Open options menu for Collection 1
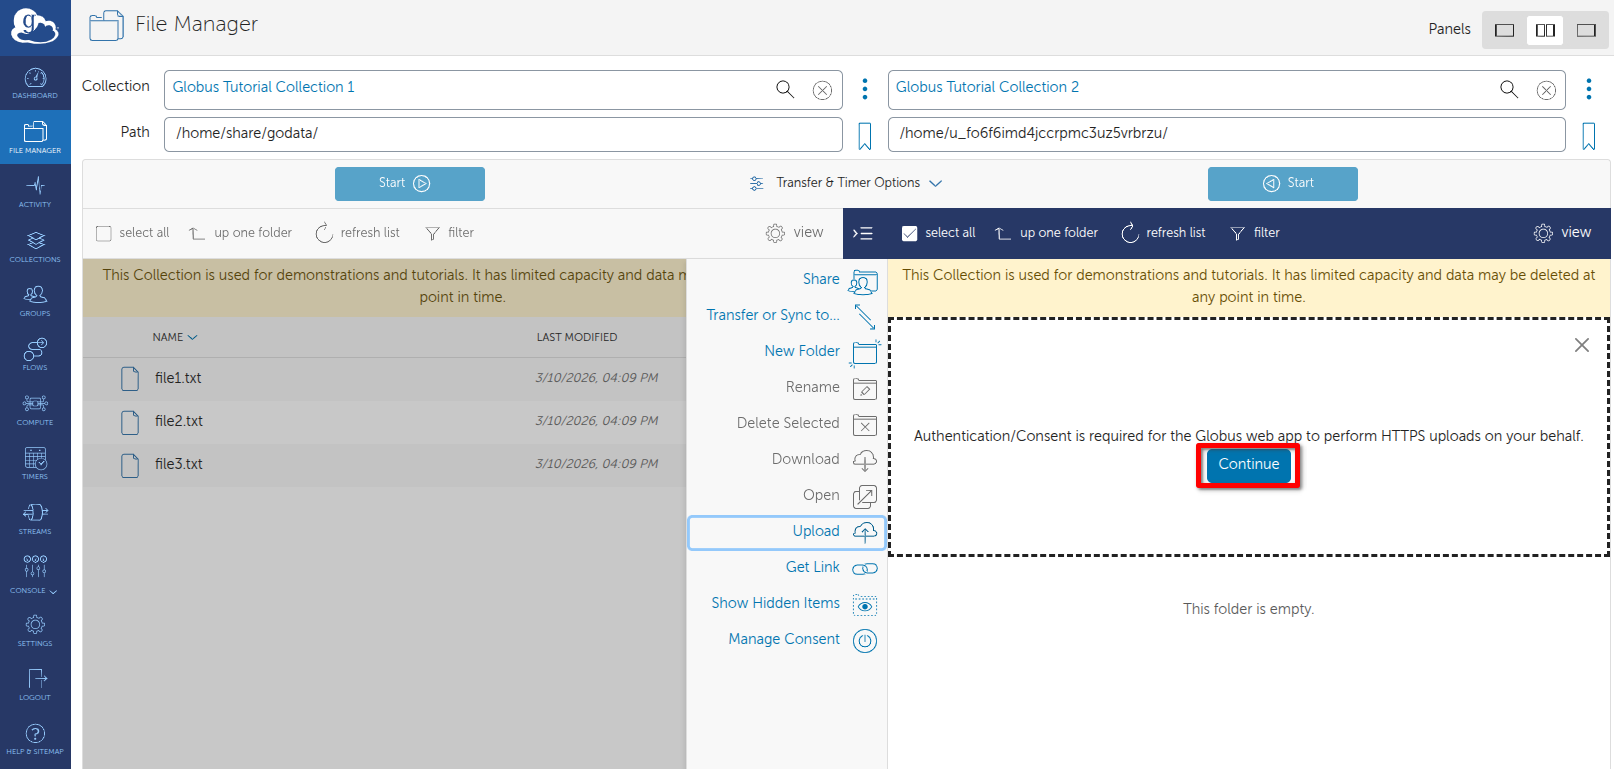Image resolution: width=1614 pixels, height=769 pixels. (x=865, y=89)
